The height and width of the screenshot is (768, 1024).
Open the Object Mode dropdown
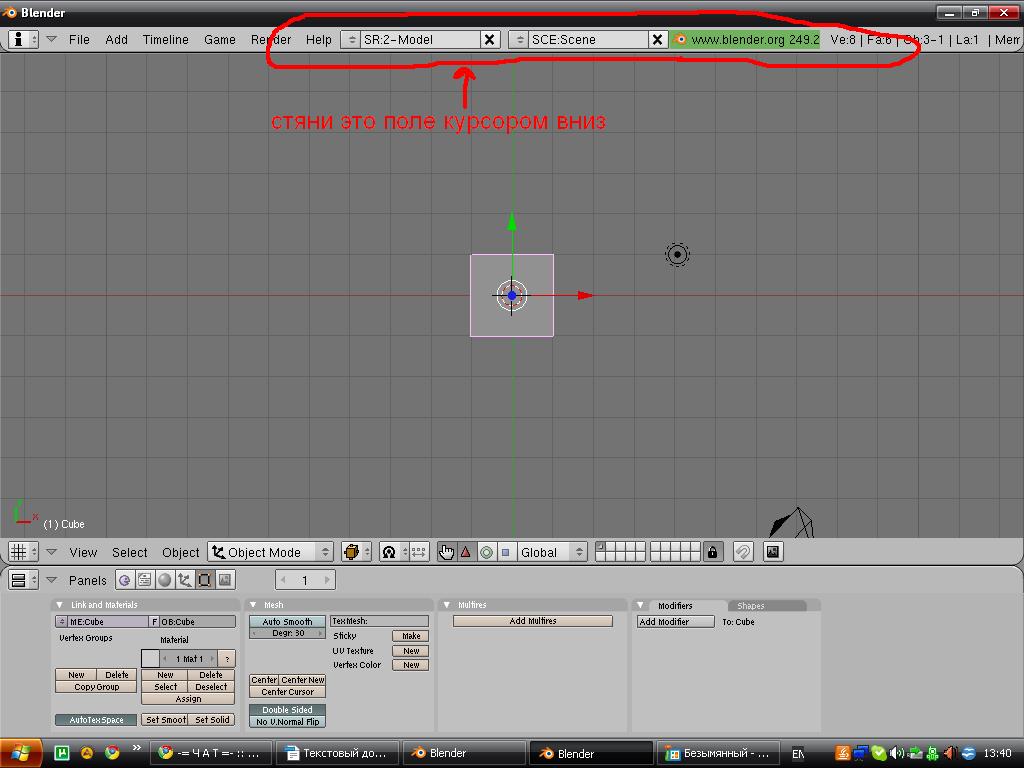(x=270, y=551)
